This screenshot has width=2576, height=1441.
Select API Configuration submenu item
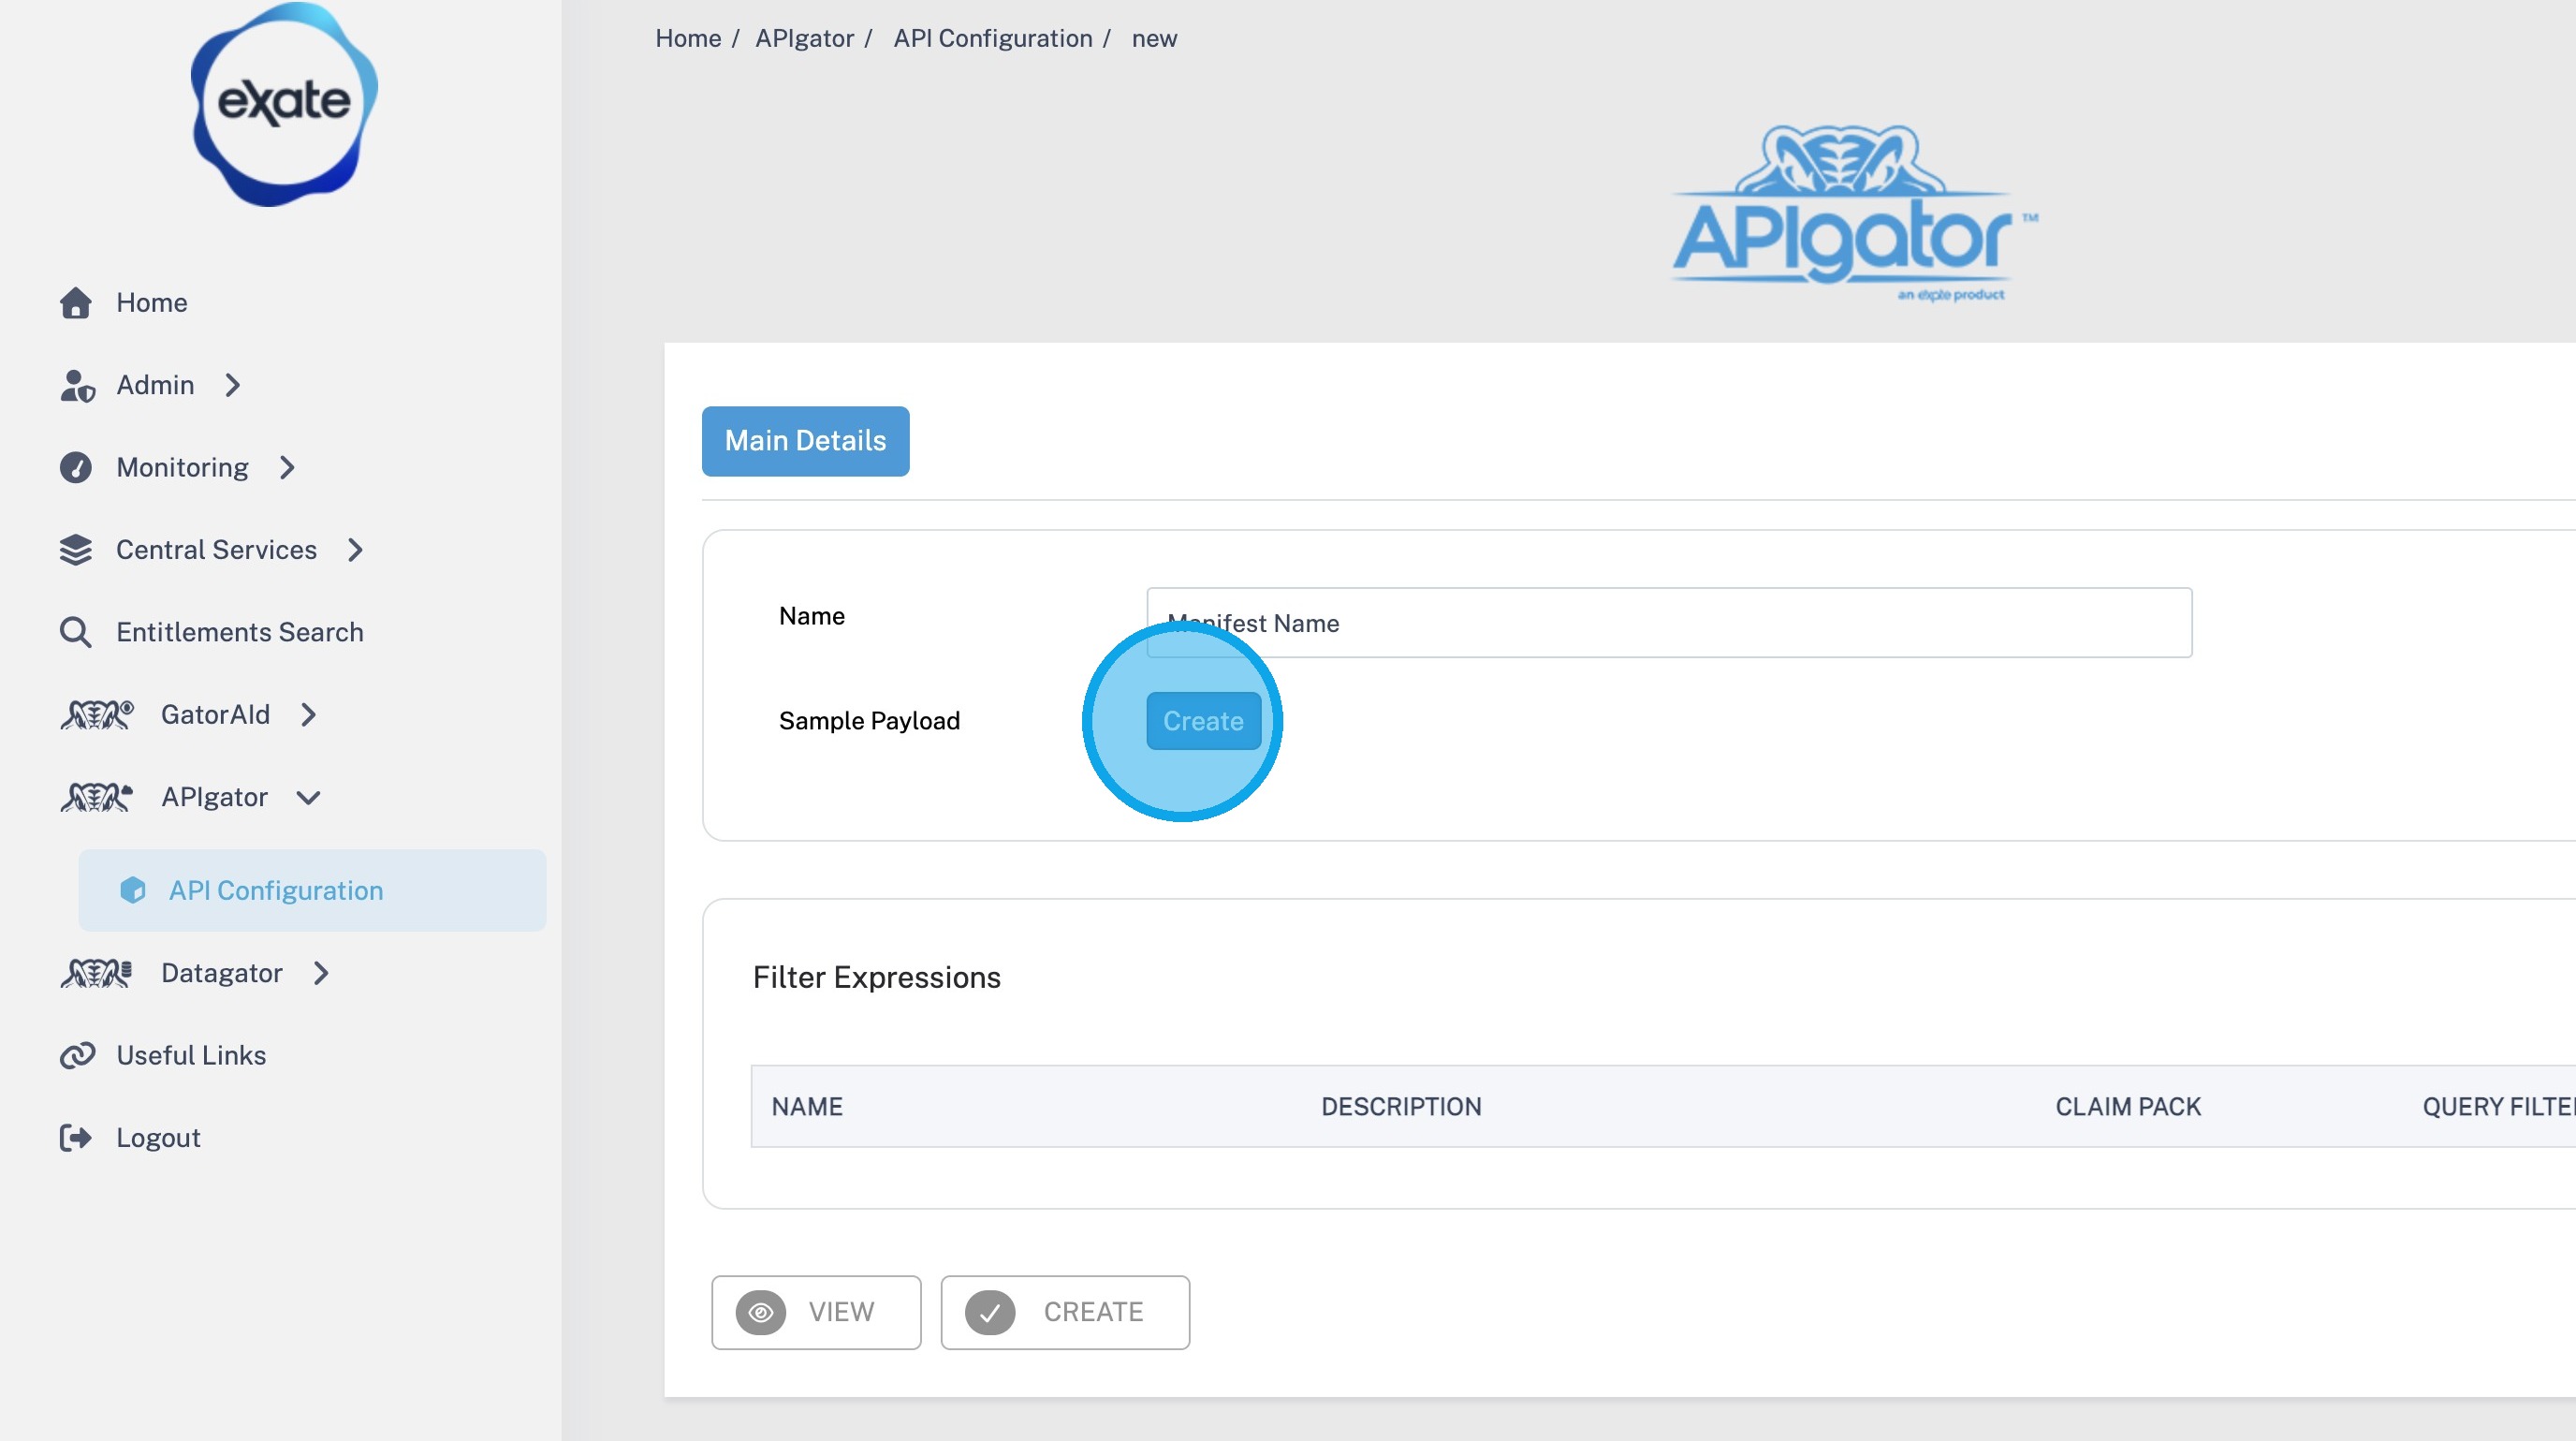click(312, 890)
